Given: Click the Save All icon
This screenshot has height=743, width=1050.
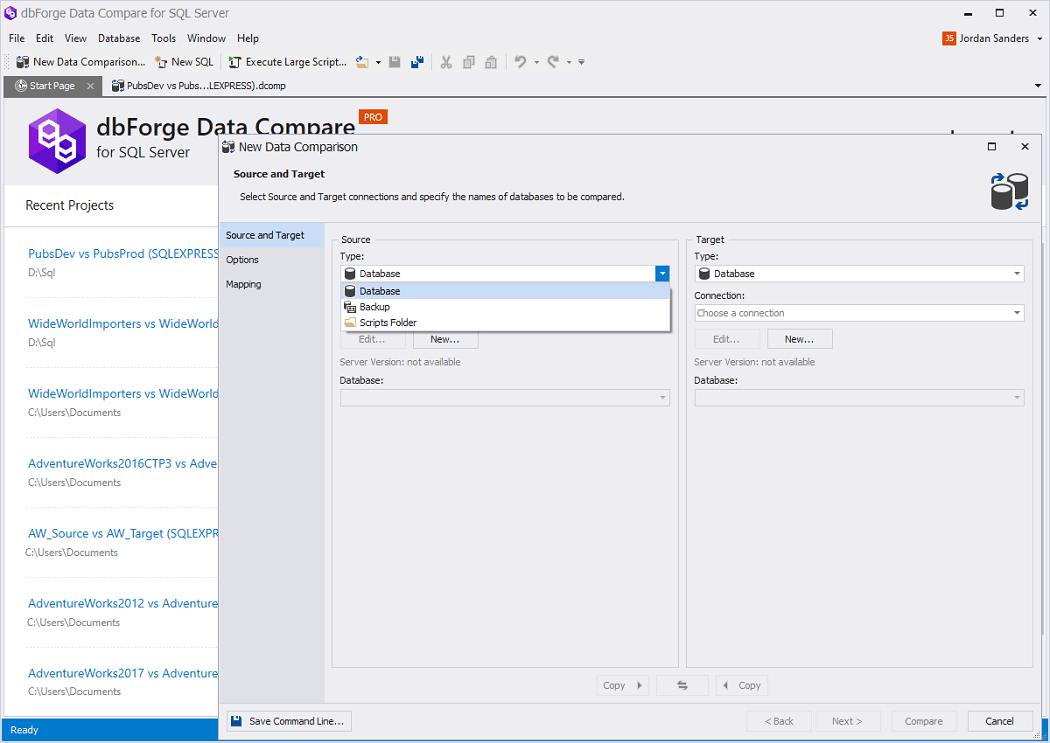Looking at the screenshot, I should tap(417, 62).
